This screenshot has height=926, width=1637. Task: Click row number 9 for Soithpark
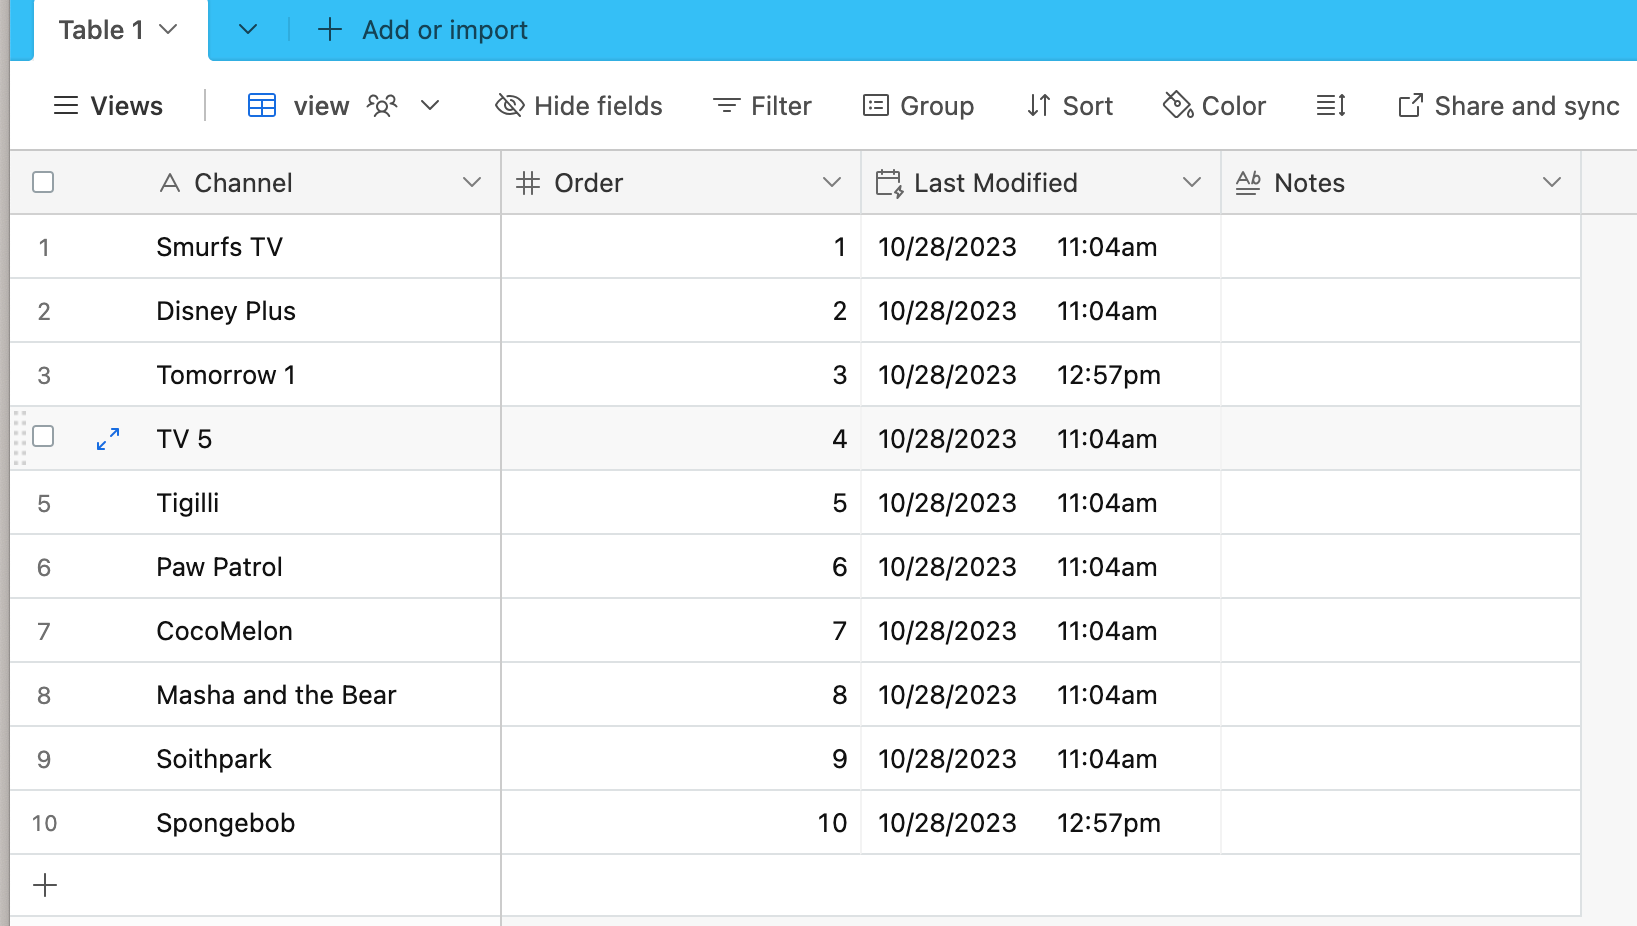44,759
